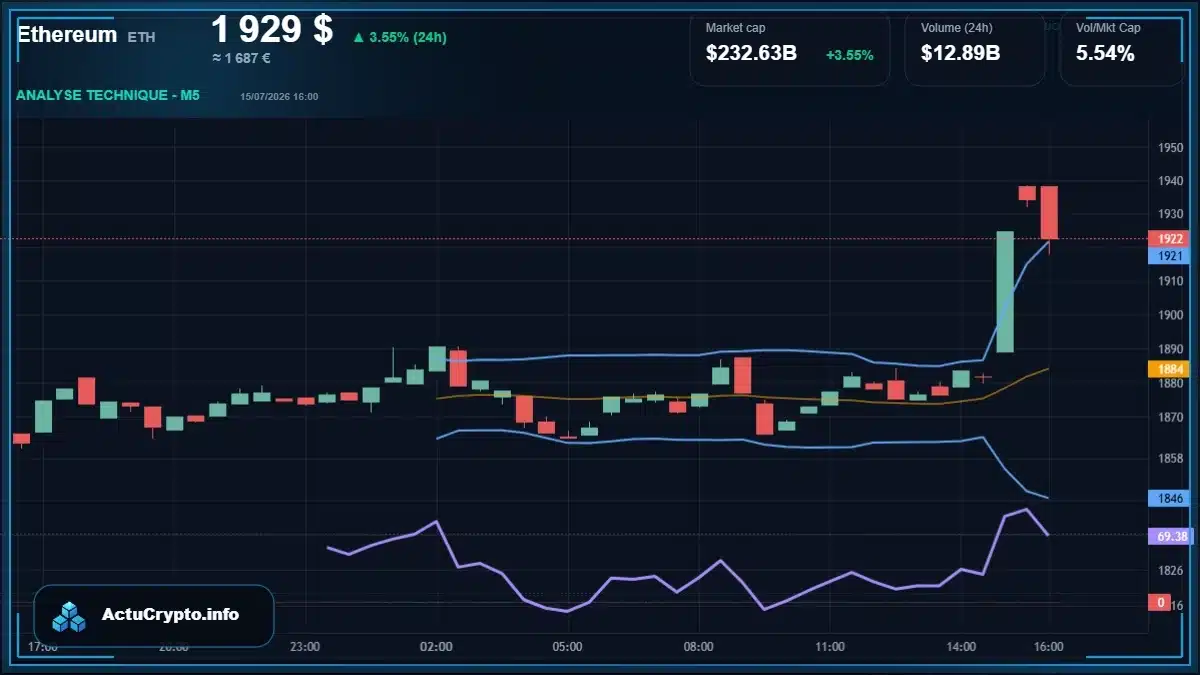Click the 1890 price axis label
This screenshot has height=675, width=1200.
(x=1171, y=349)
